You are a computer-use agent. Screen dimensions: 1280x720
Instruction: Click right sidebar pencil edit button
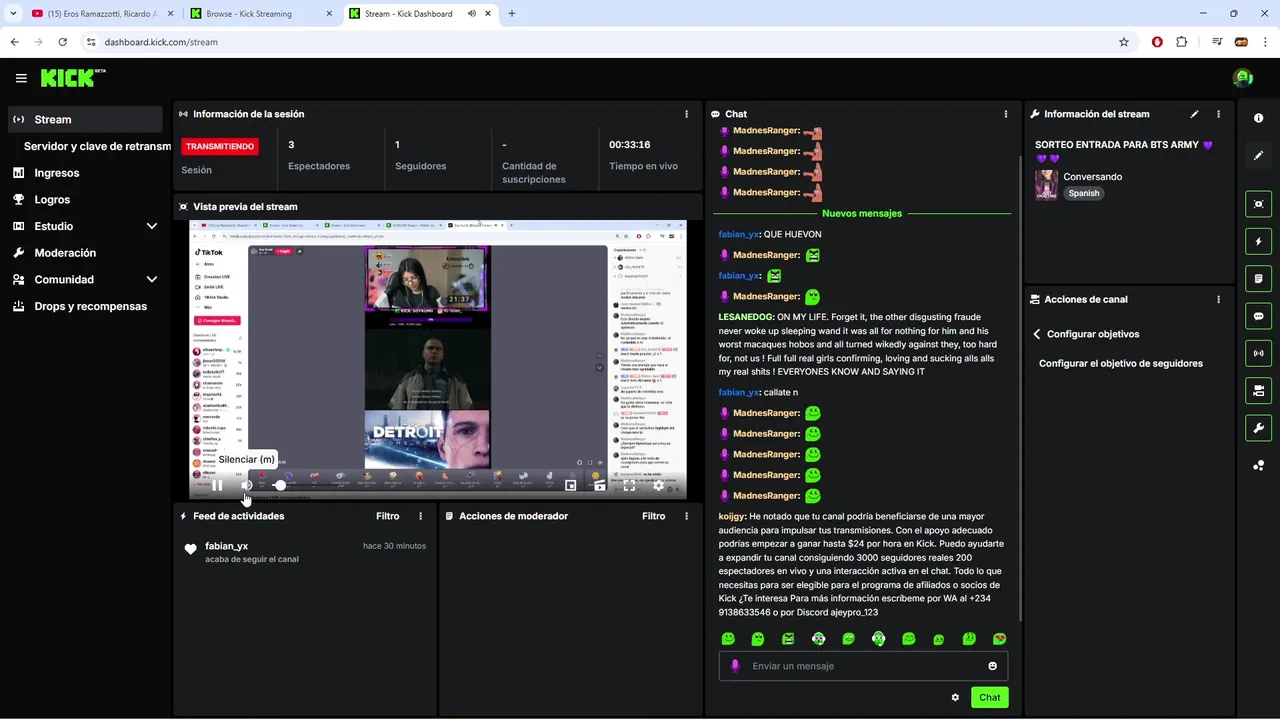(x=1258, y=155)
